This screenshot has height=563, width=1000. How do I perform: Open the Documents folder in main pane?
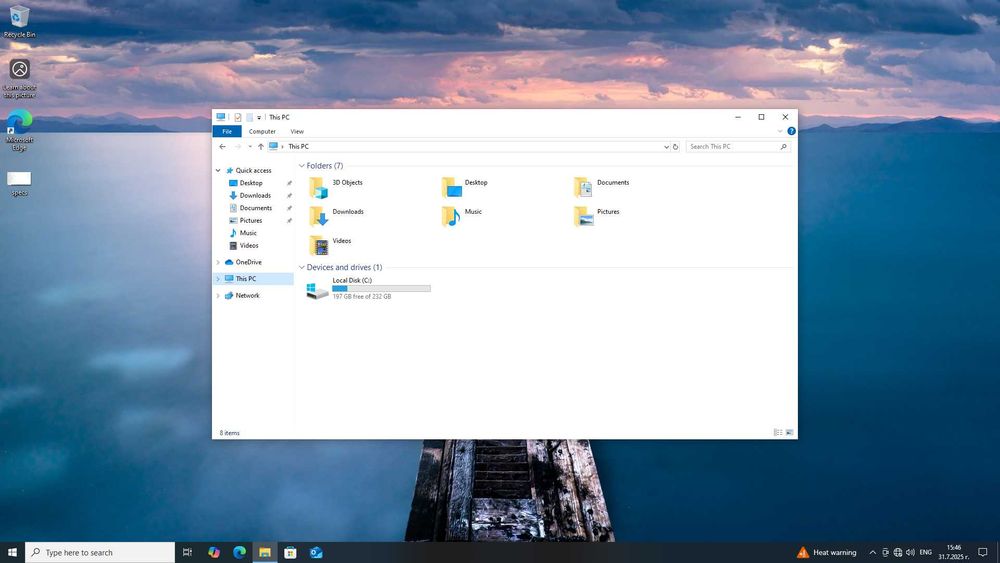click(583, 188)
